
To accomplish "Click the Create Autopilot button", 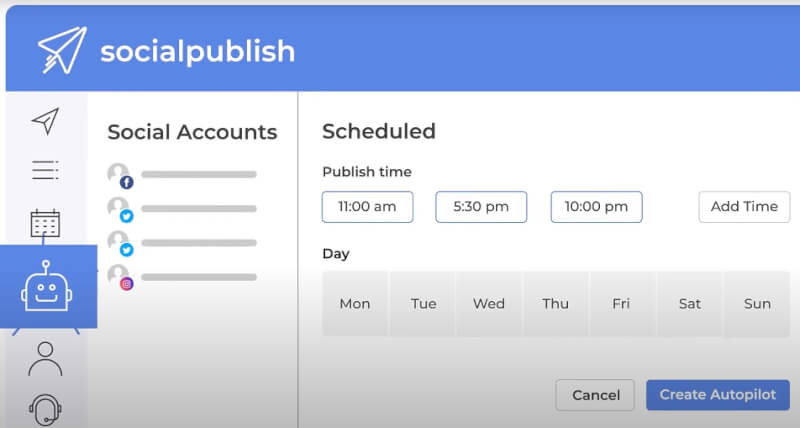I will [718, 394].
